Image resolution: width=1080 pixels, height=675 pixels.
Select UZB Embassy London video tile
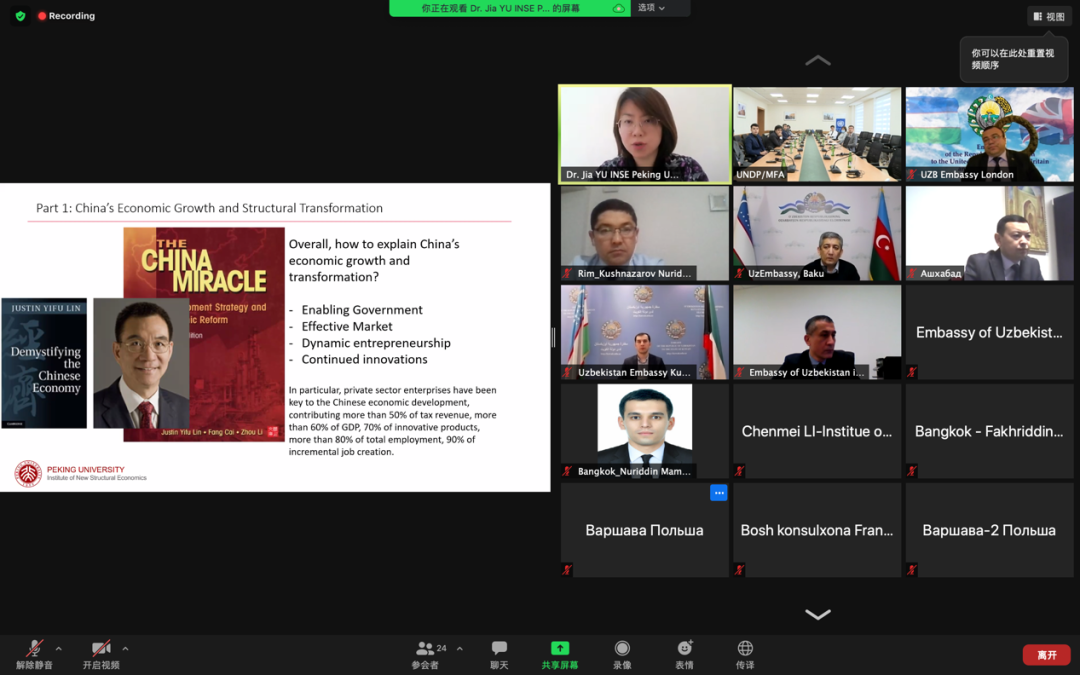[989, 134]
